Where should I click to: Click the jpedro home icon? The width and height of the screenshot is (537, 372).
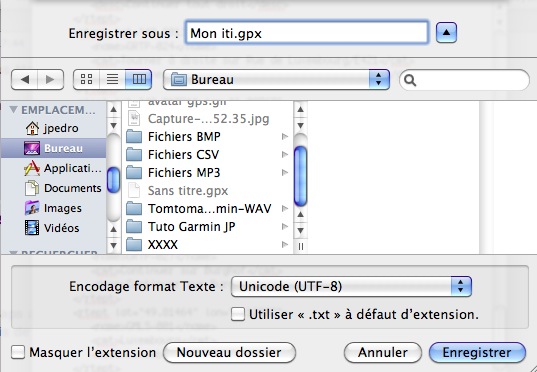pos(32,128)
